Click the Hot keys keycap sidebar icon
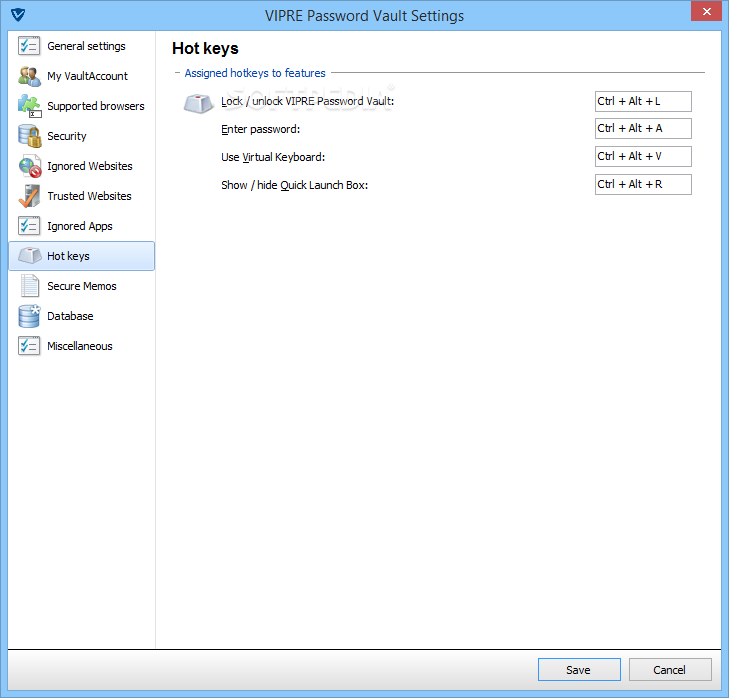Image resolution: width=729 pixels, height=698 pixels. tap(29, 256)
